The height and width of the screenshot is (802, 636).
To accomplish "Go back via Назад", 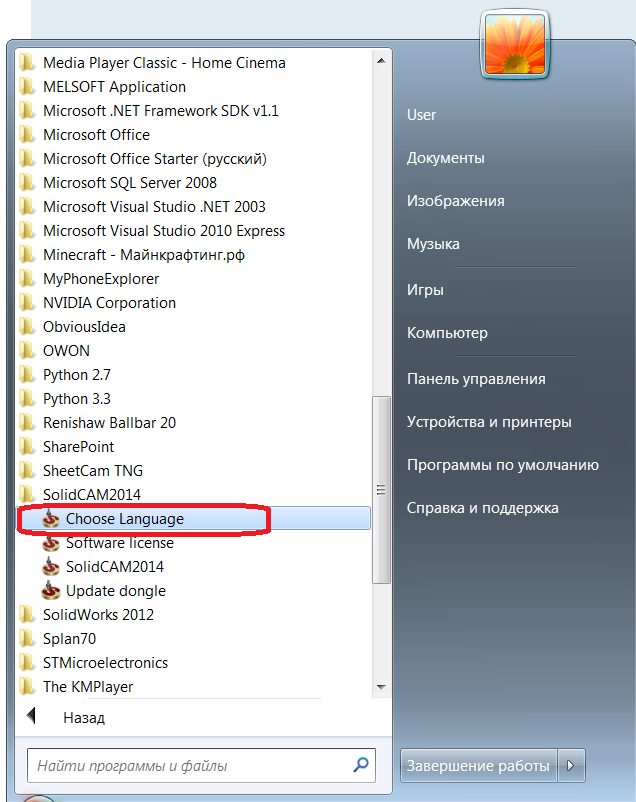I will coord(84,718).
